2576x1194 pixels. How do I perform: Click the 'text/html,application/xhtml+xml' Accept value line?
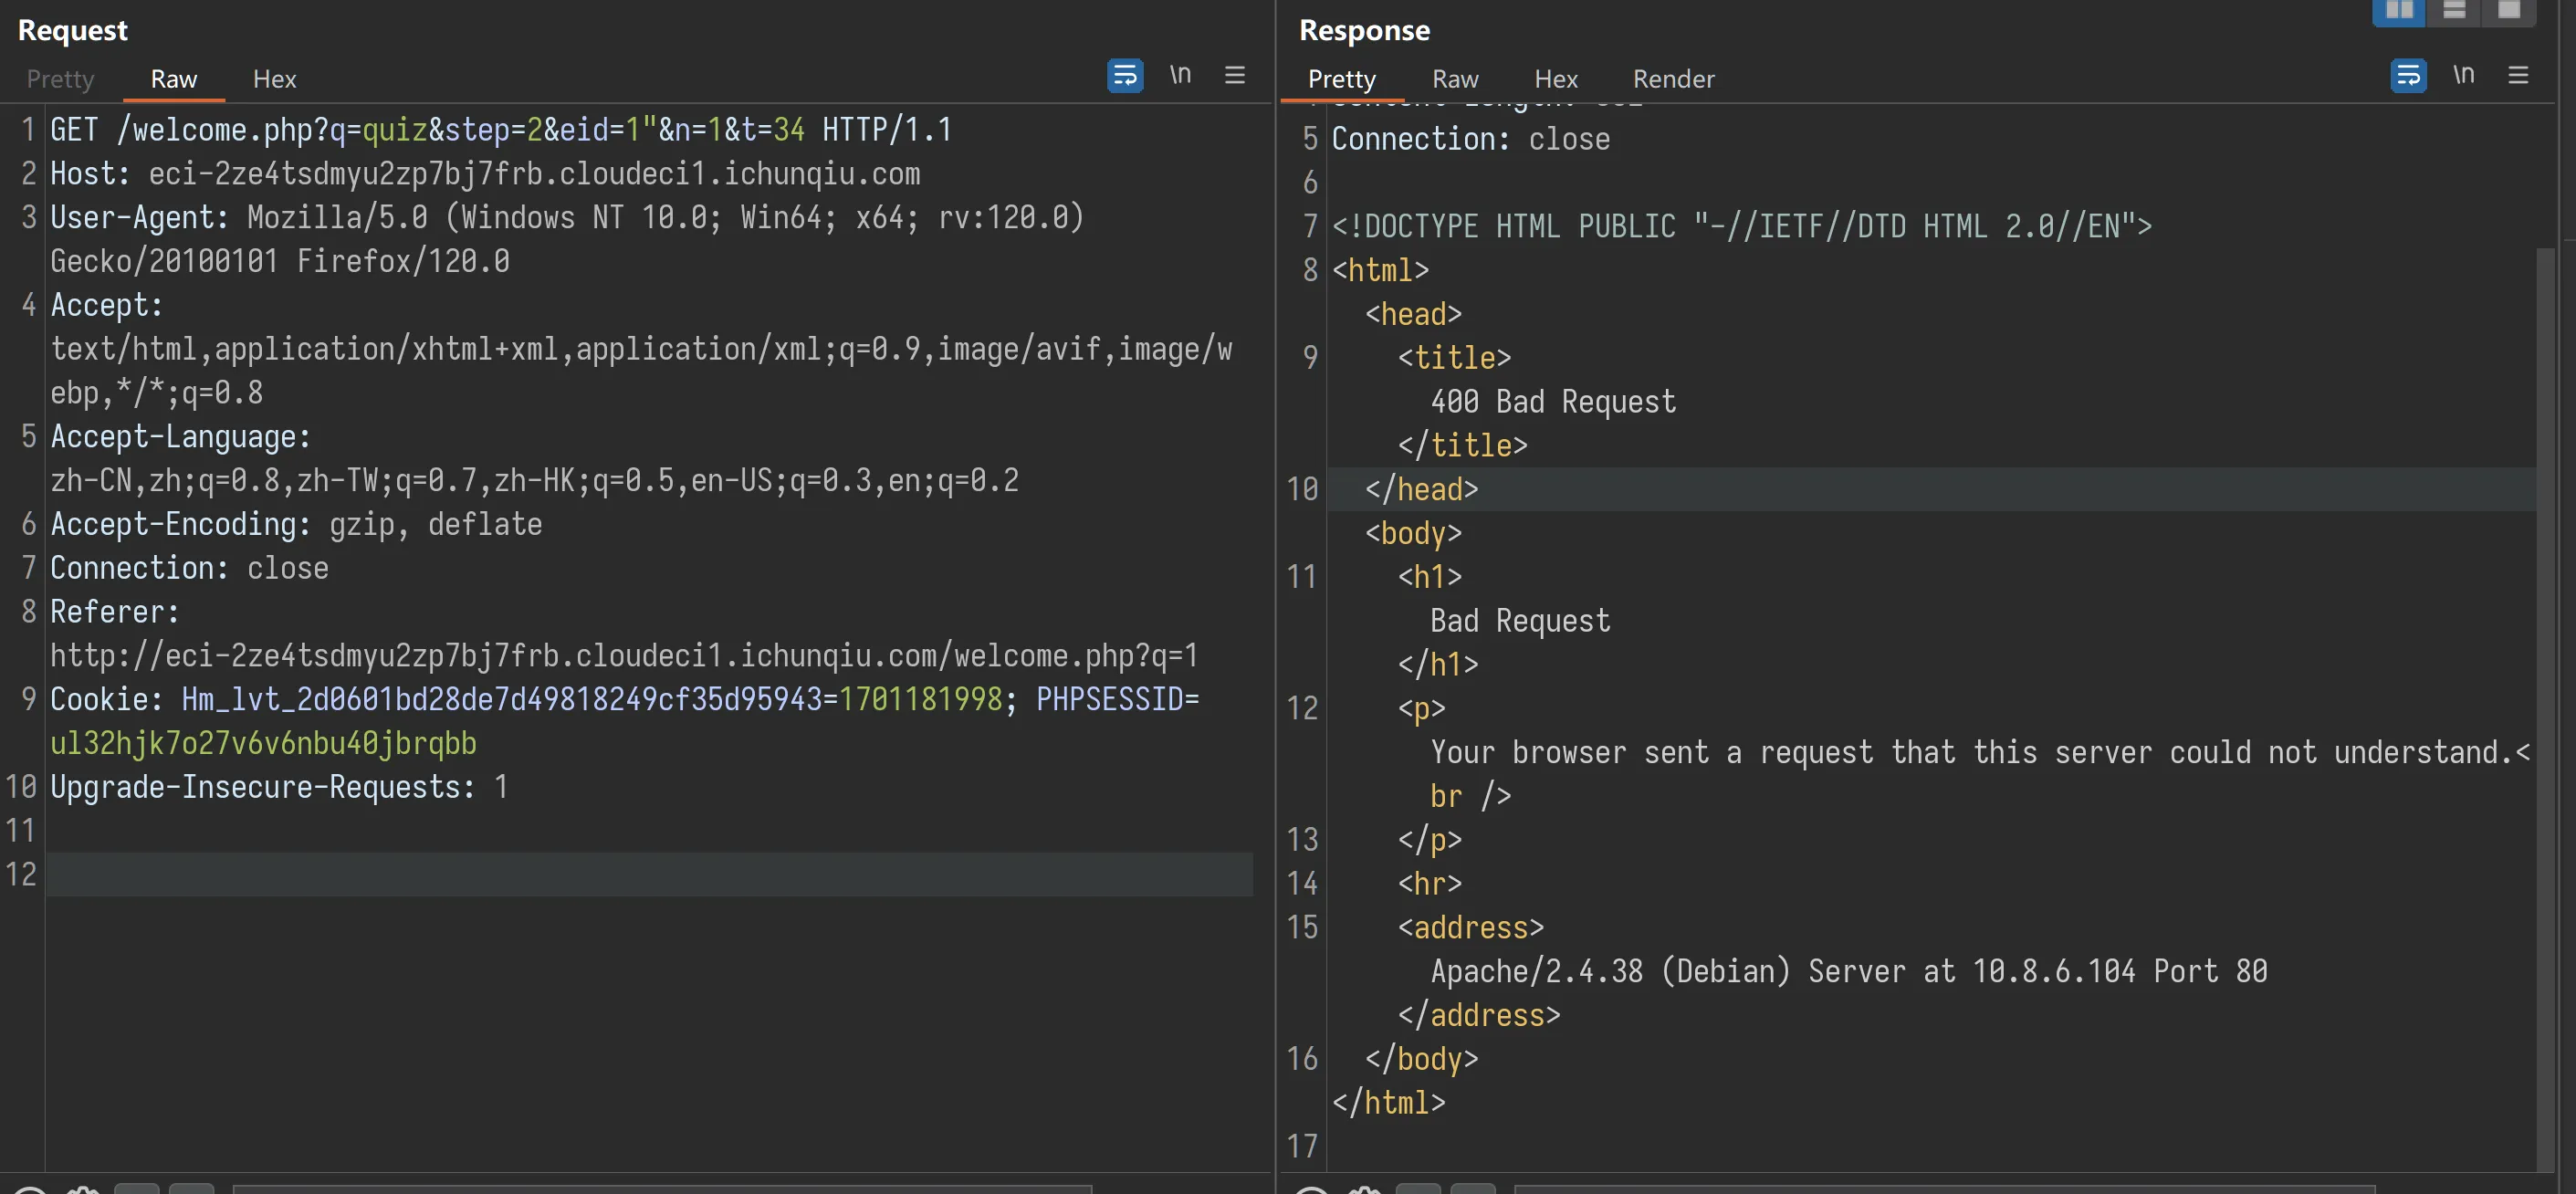point(641,349)
